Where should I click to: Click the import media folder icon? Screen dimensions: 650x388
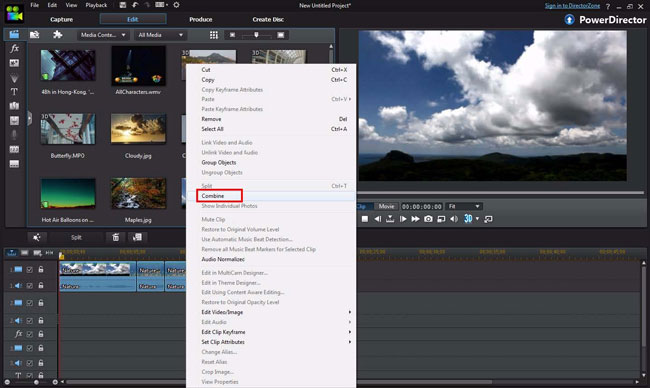tap(34, 35)
